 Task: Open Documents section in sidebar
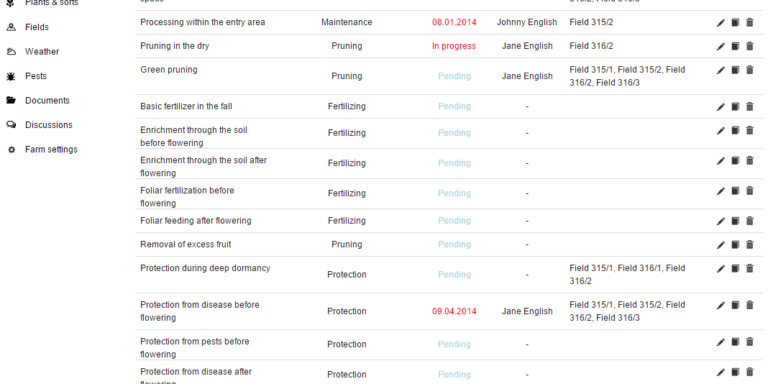coord(48,100)
